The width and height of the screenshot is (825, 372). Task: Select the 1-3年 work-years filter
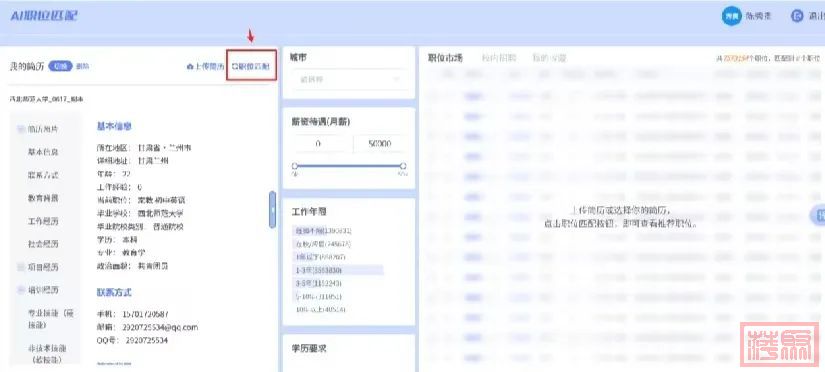(337, 270)
